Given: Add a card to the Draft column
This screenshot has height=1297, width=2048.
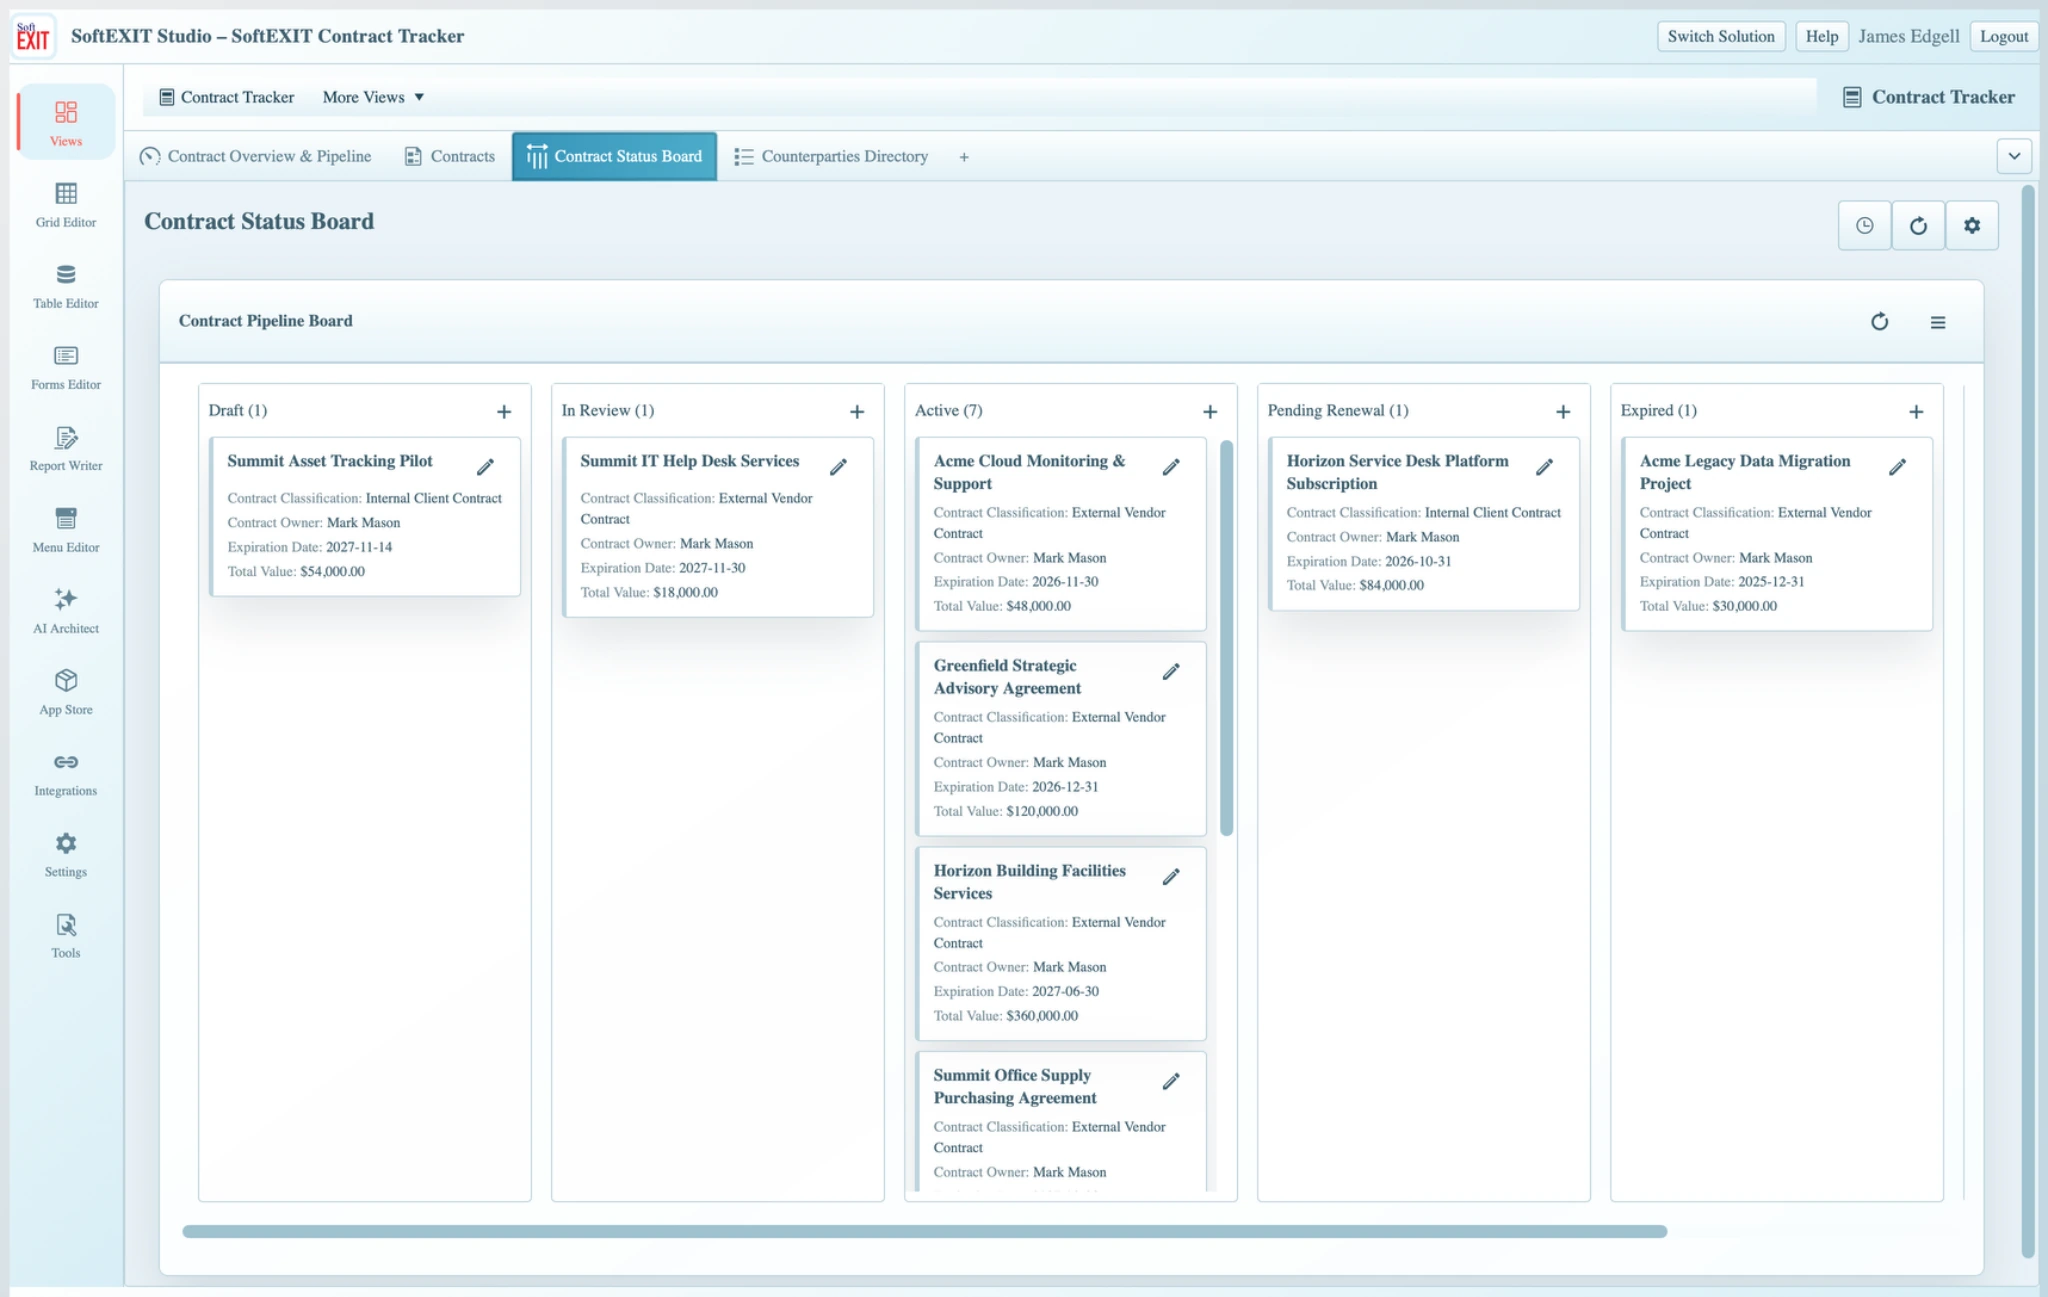Looking at the screenshot, I should (504, 412).
